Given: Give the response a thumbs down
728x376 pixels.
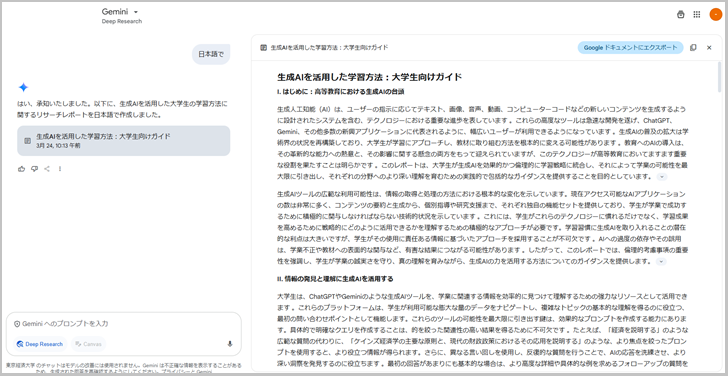Looking at the screenshot, I should click(x=34, y=169).
